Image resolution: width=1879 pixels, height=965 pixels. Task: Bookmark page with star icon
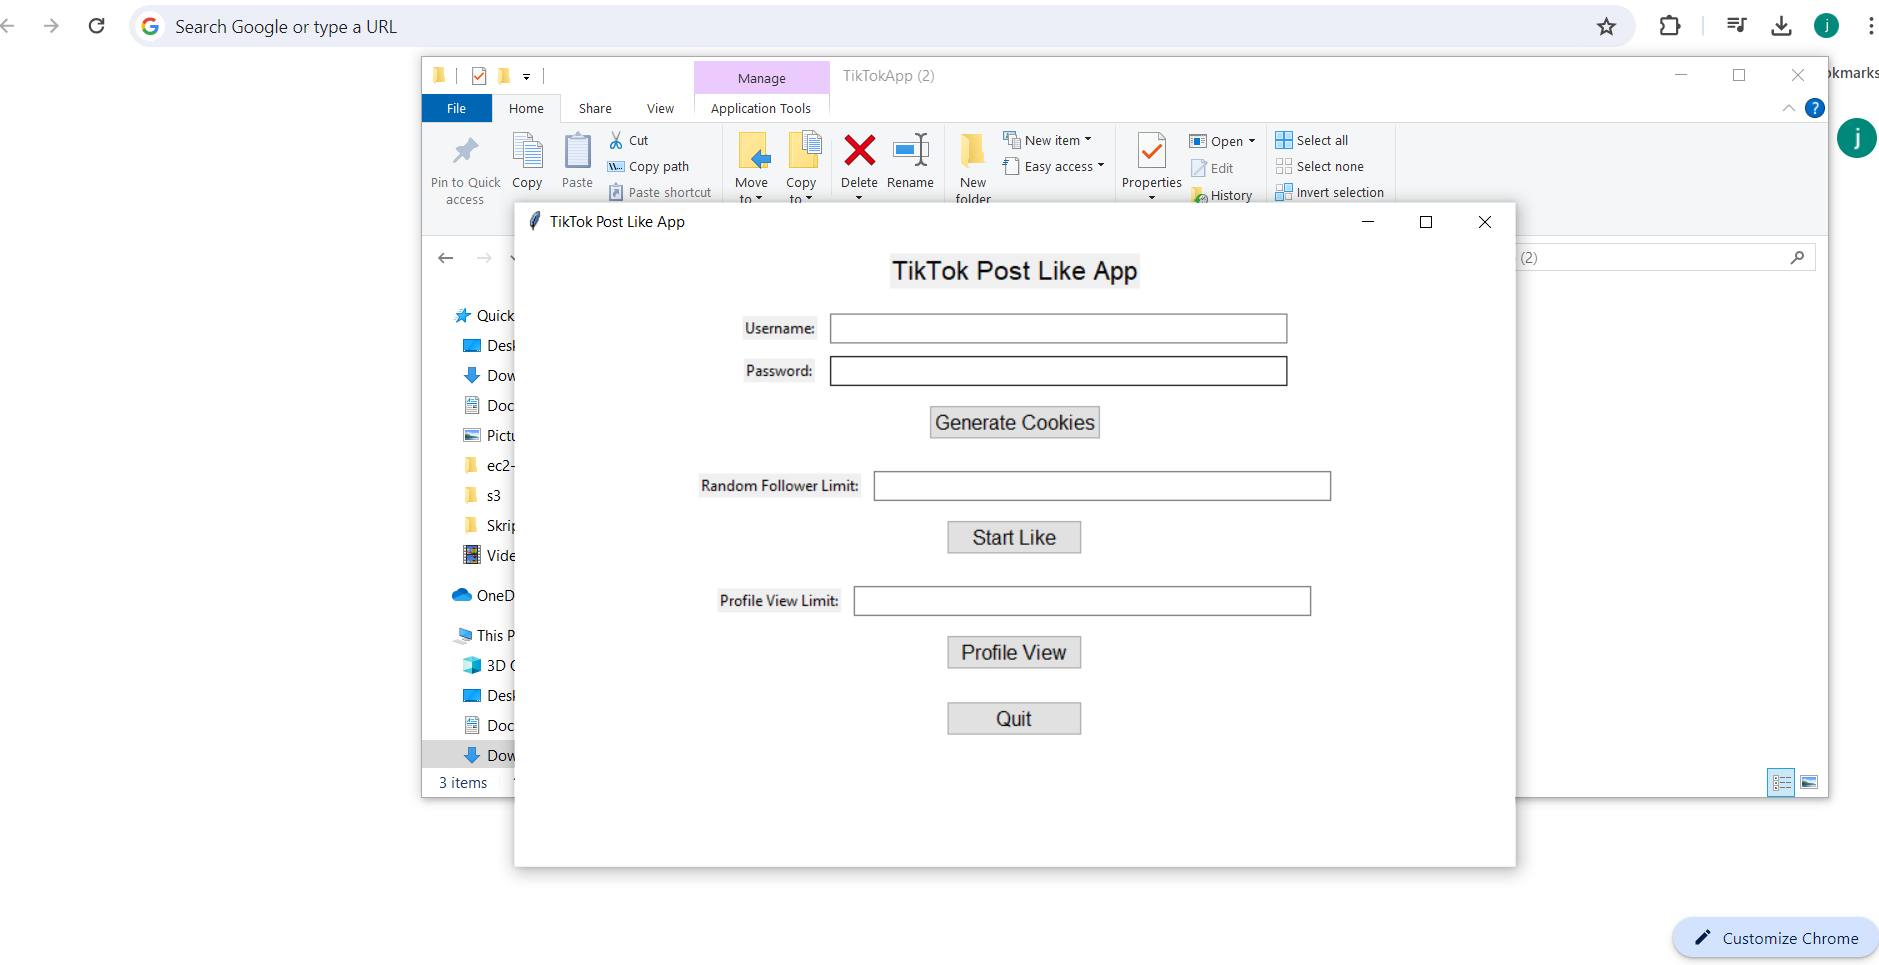coord(1606,26)
